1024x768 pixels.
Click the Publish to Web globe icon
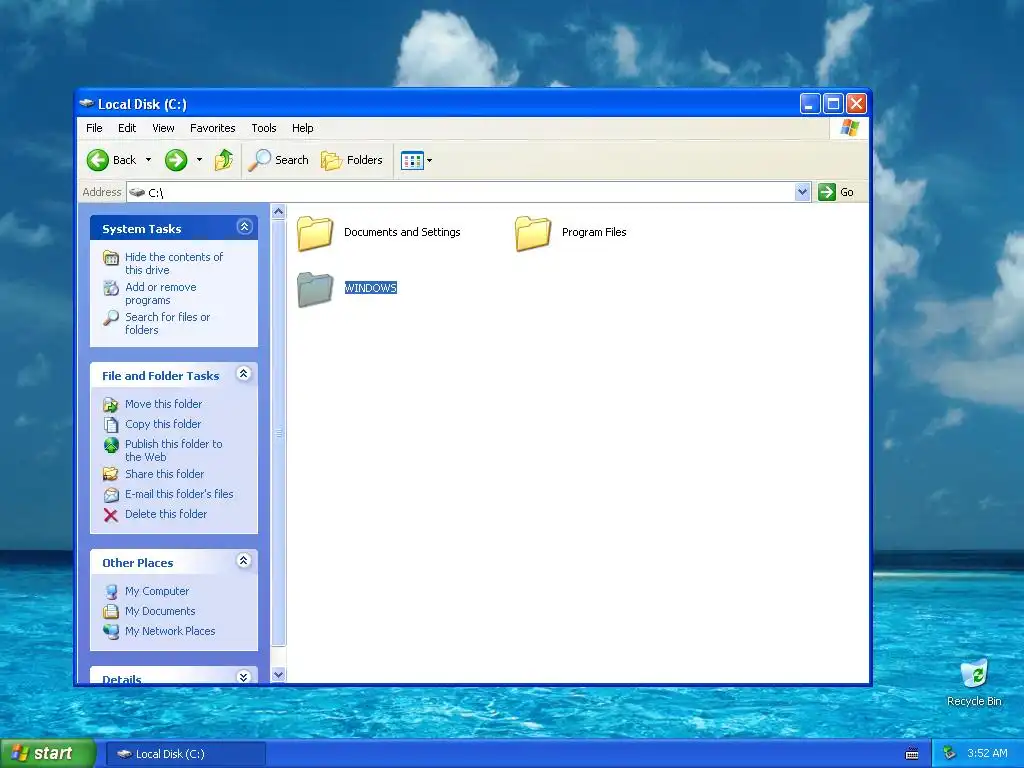pyautogui.click(x=111, y=445)
